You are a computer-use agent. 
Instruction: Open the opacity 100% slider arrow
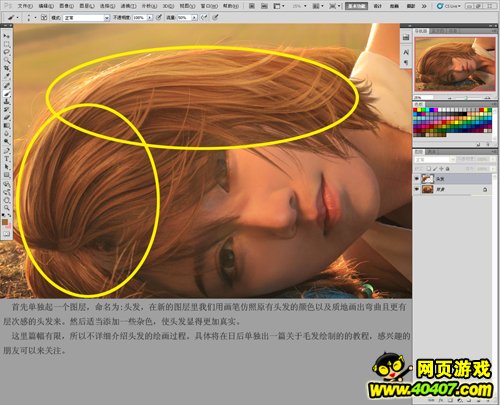(x=150, y=17)
